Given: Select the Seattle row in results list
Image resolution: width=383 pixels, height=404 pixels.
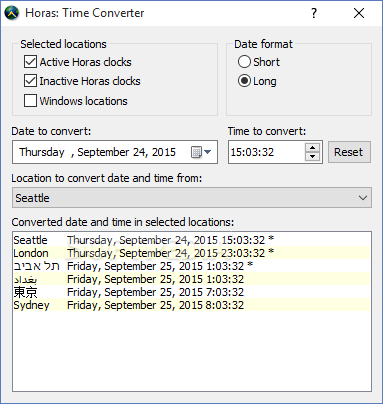Looking at the screenshot, I should point(192,240).
